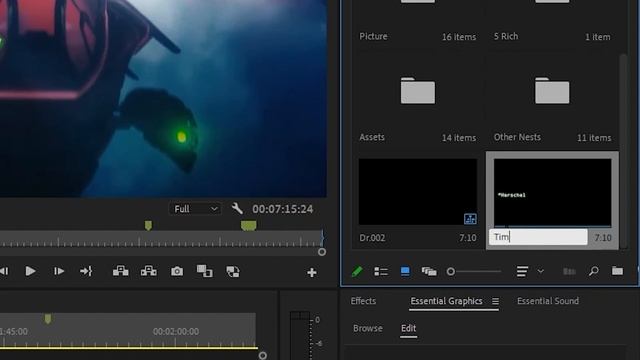Viewport: 640px width, 360px height.
Task: Click the 11 items count label
Action: tap(594, 138)
